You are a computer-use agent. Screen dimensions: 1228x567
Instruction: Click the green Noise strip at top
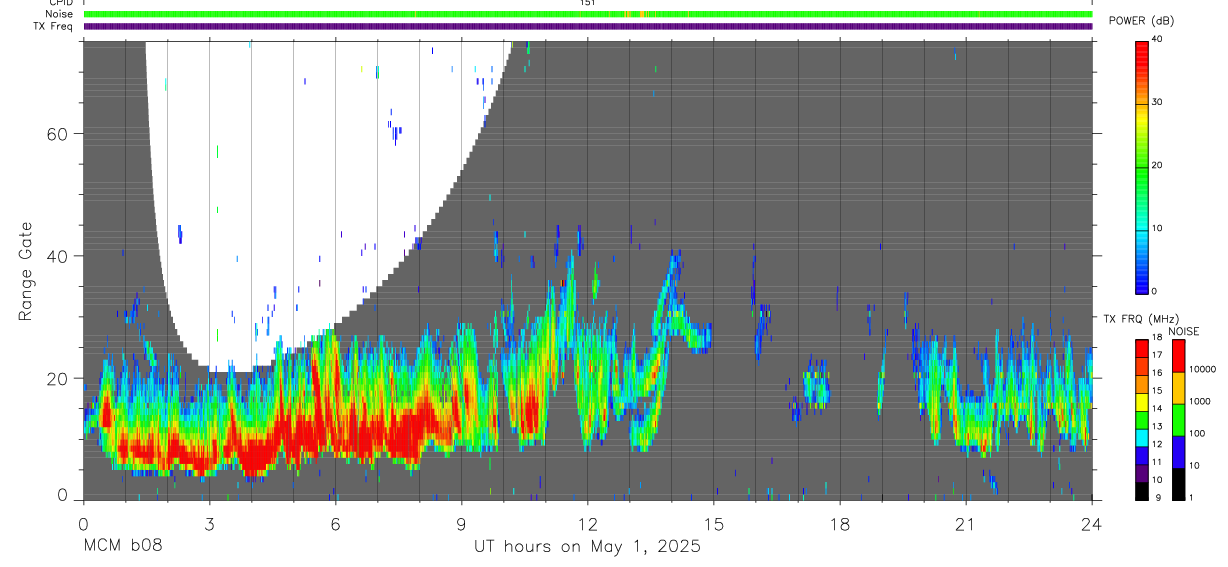point(588,14)
